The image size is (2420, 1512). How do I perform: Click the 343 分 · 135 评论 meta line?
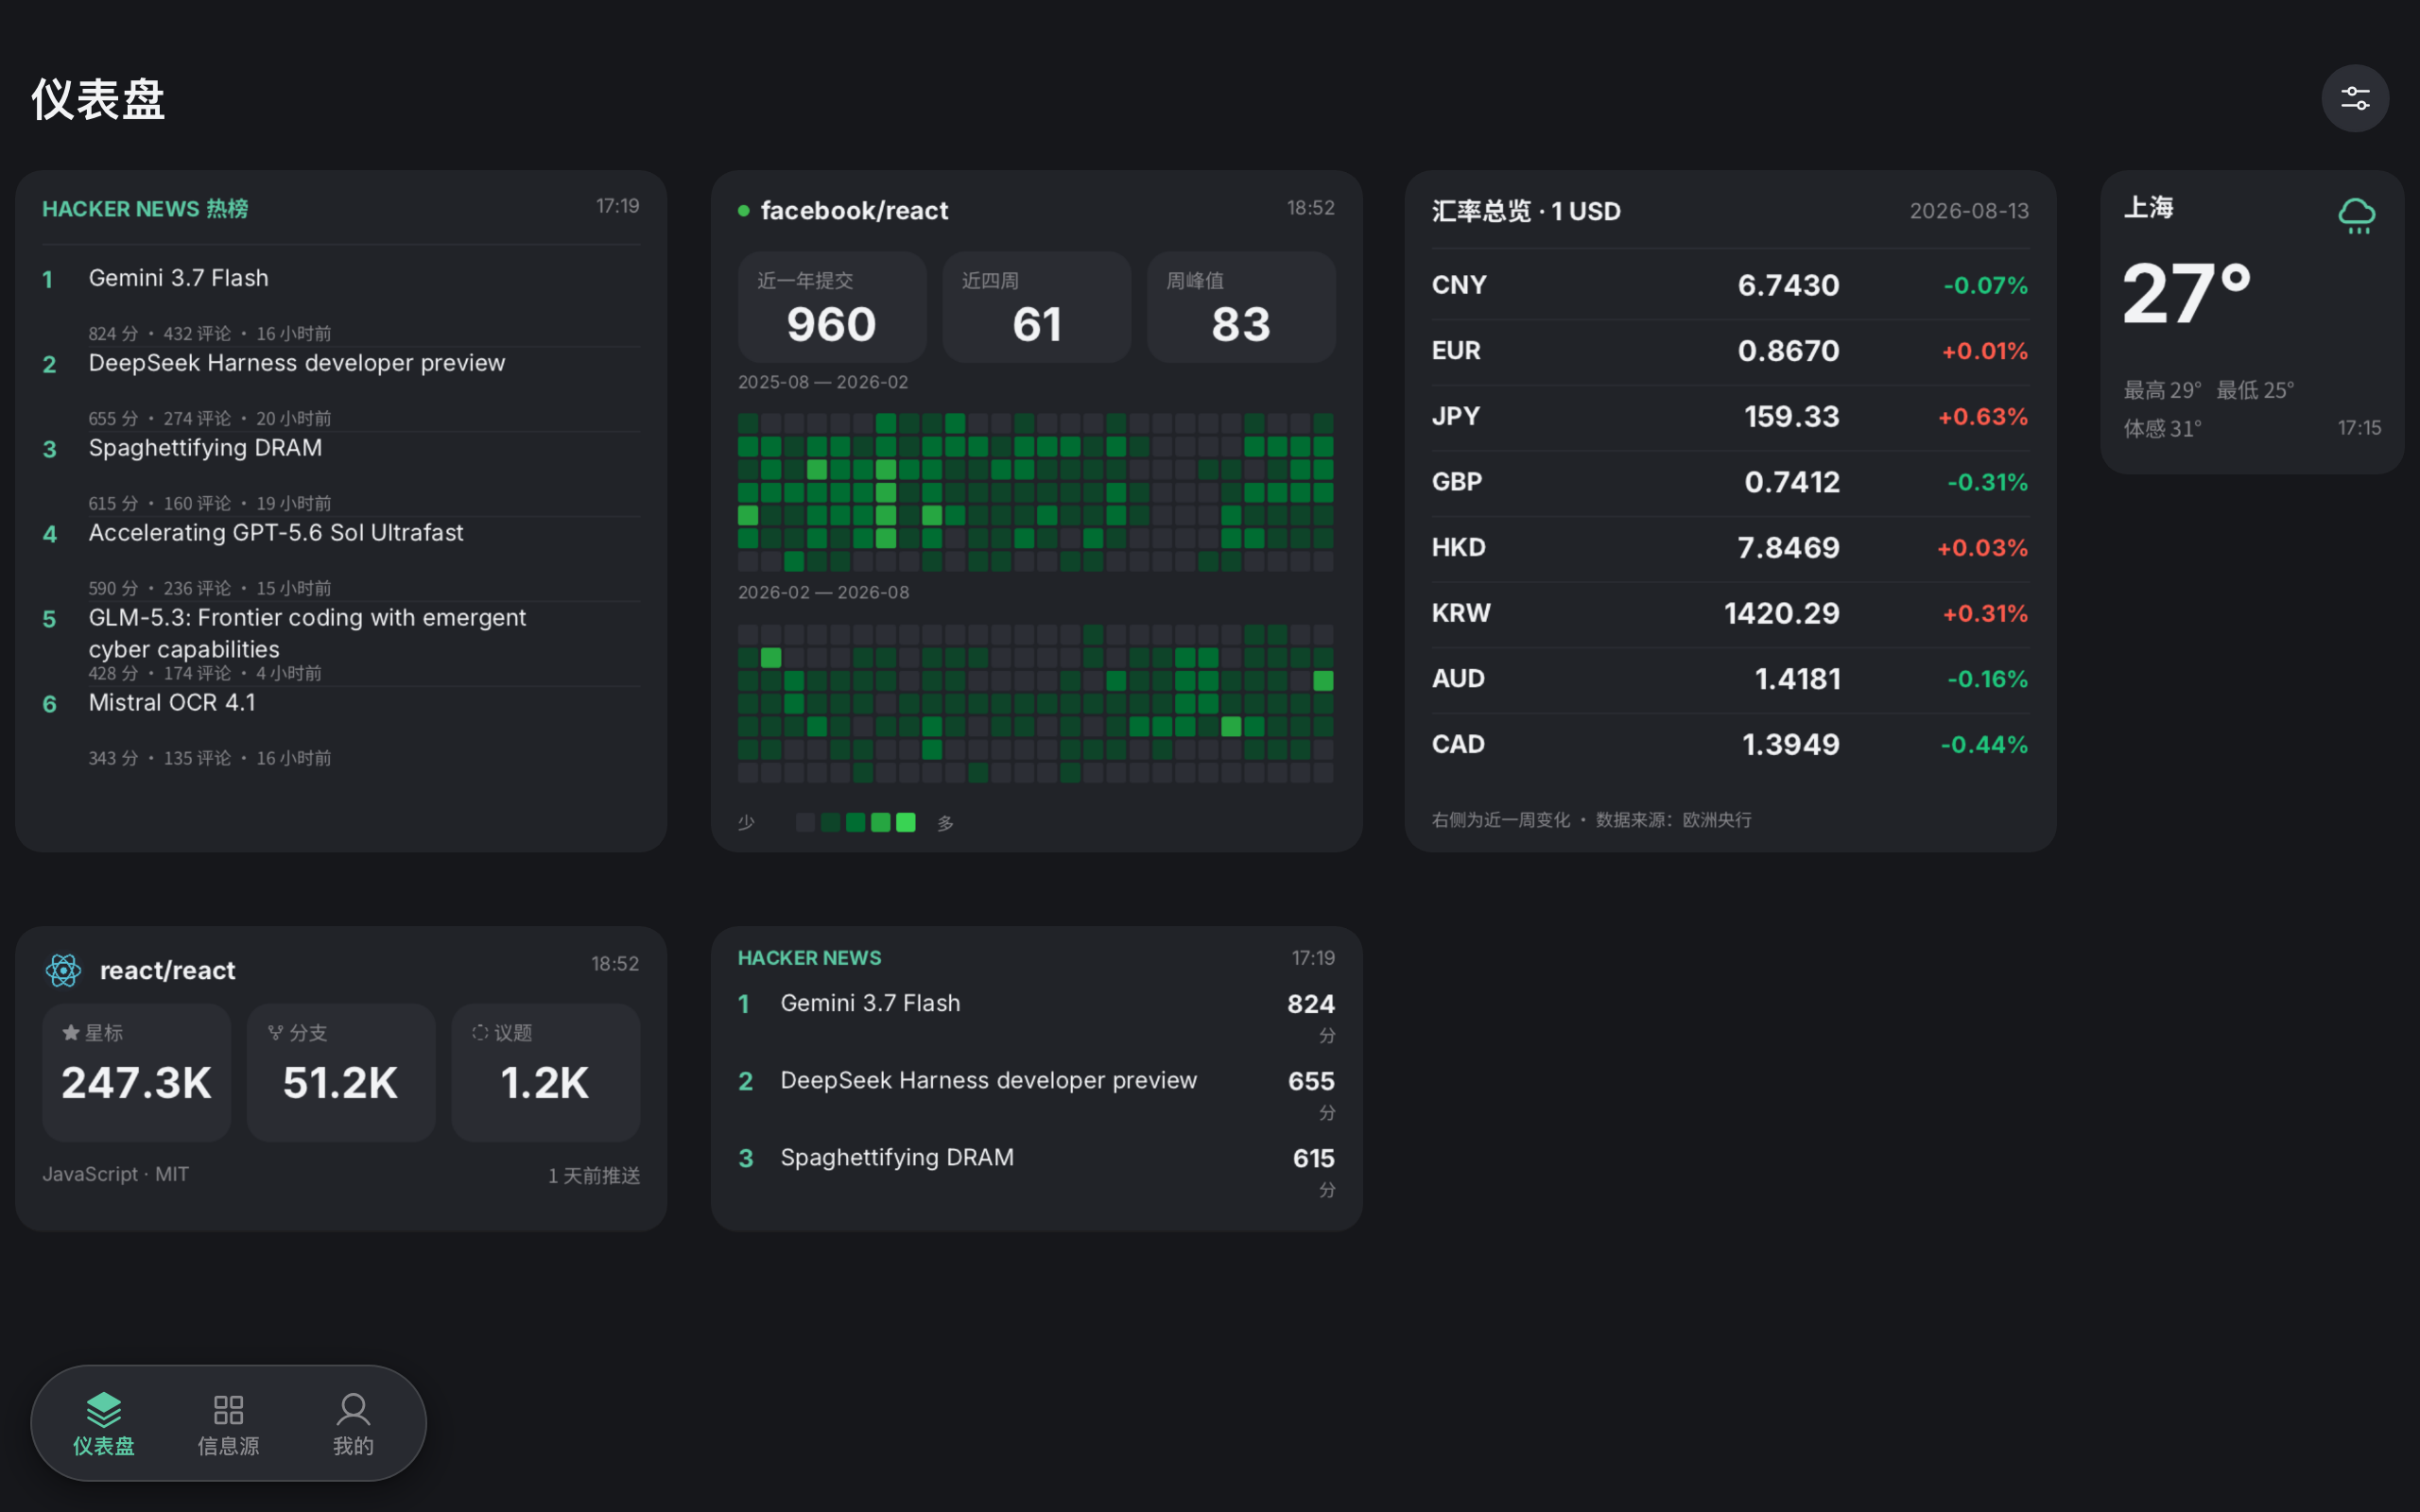(209, 758)
